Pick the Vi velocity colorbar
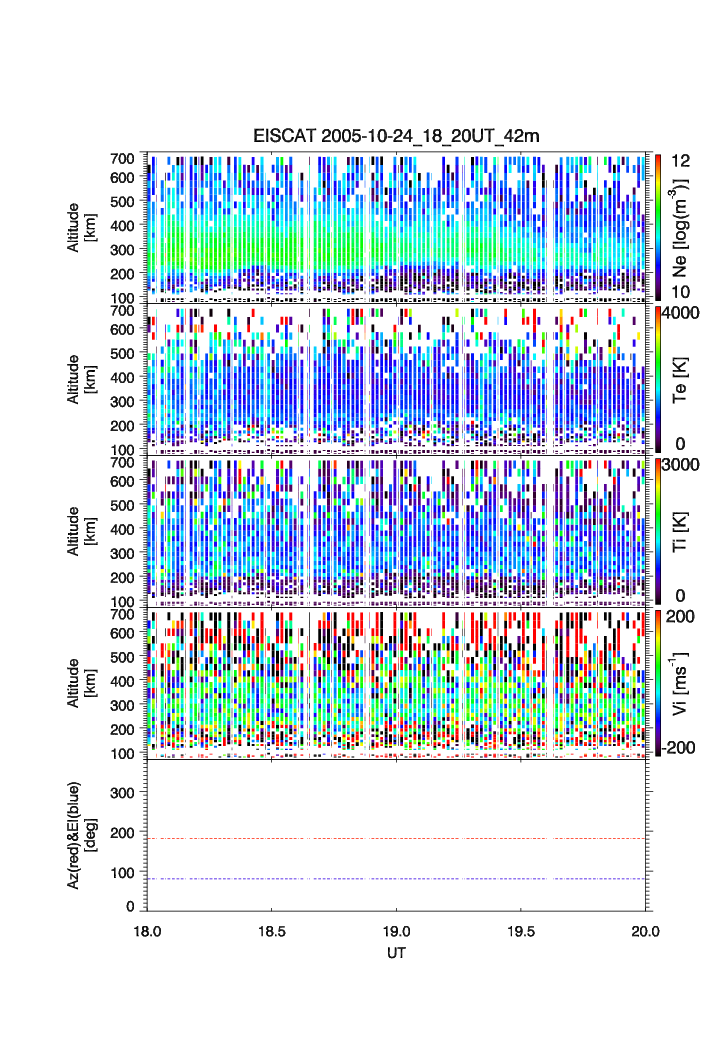Screen dimensions: 708x1063 click(657, 682)
